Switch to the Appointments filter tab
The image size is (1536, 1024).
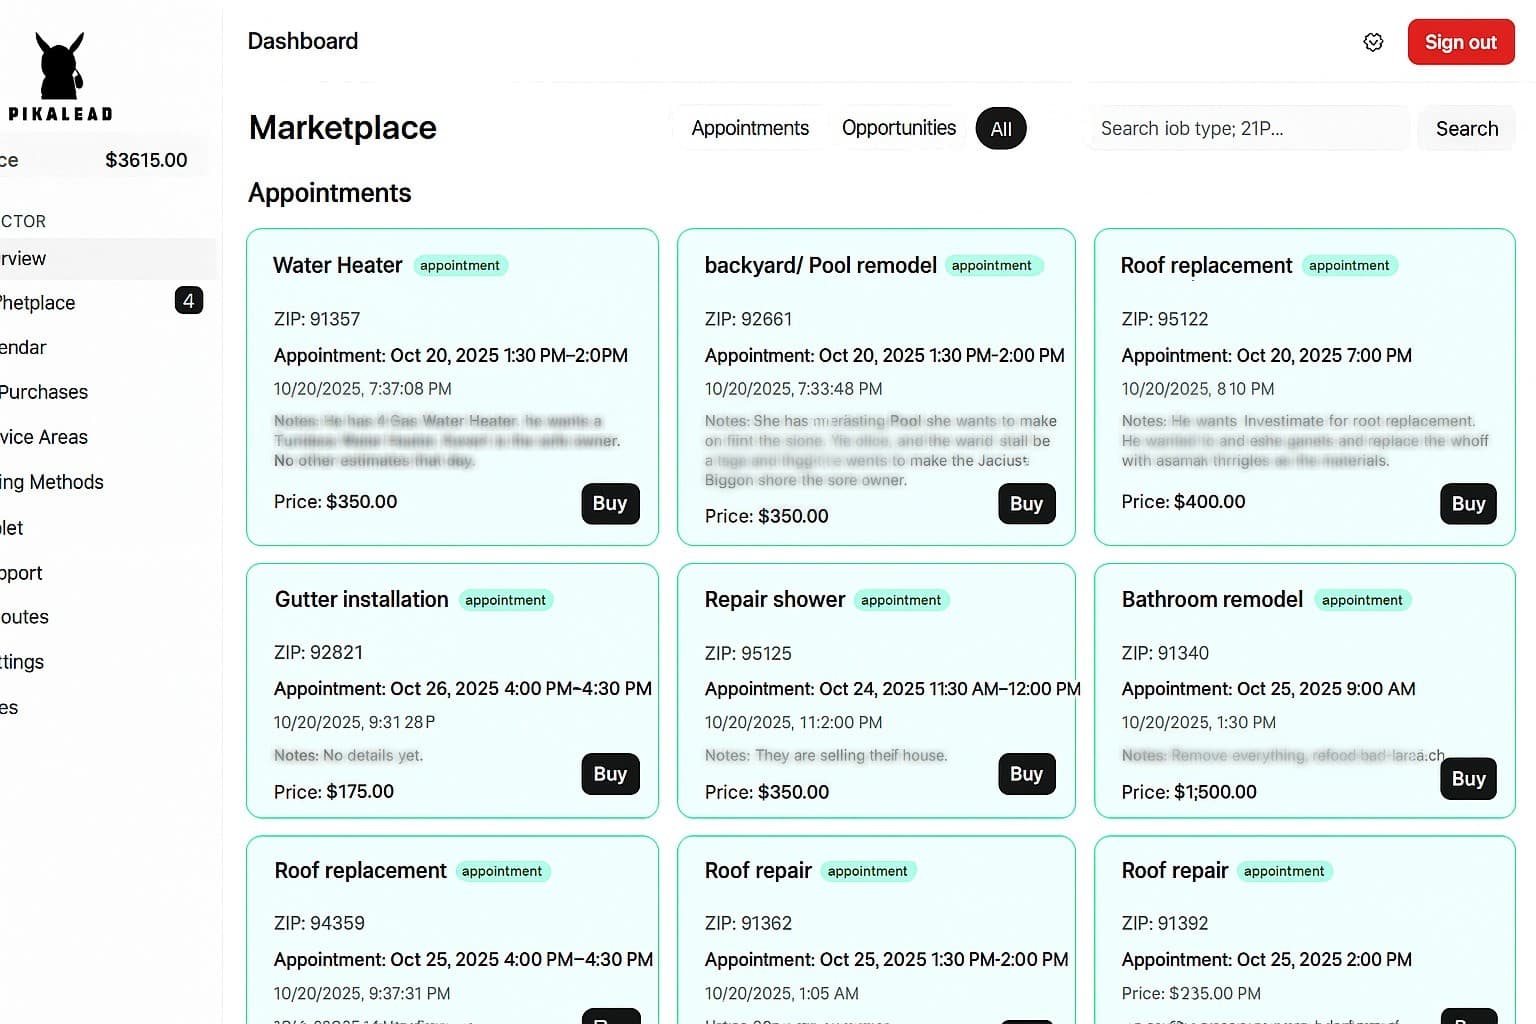click(749, 128)
